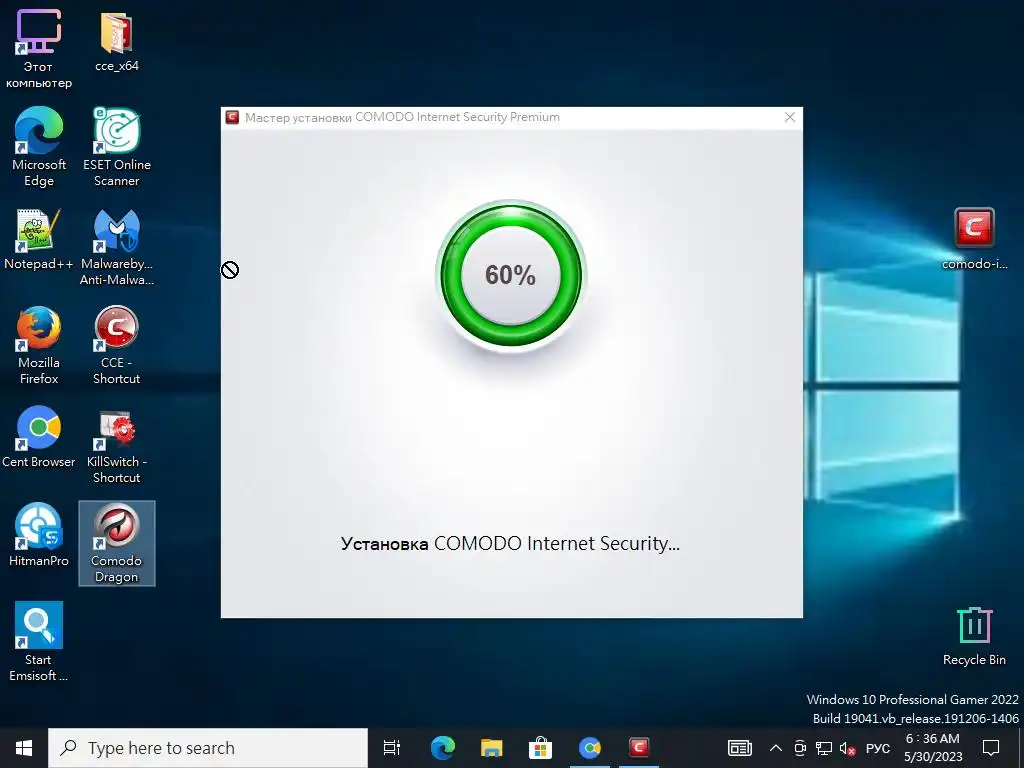Click the Comodo Dragon desktop icon
Viewport: 1024px width, 768px height.
coord(117,543)
